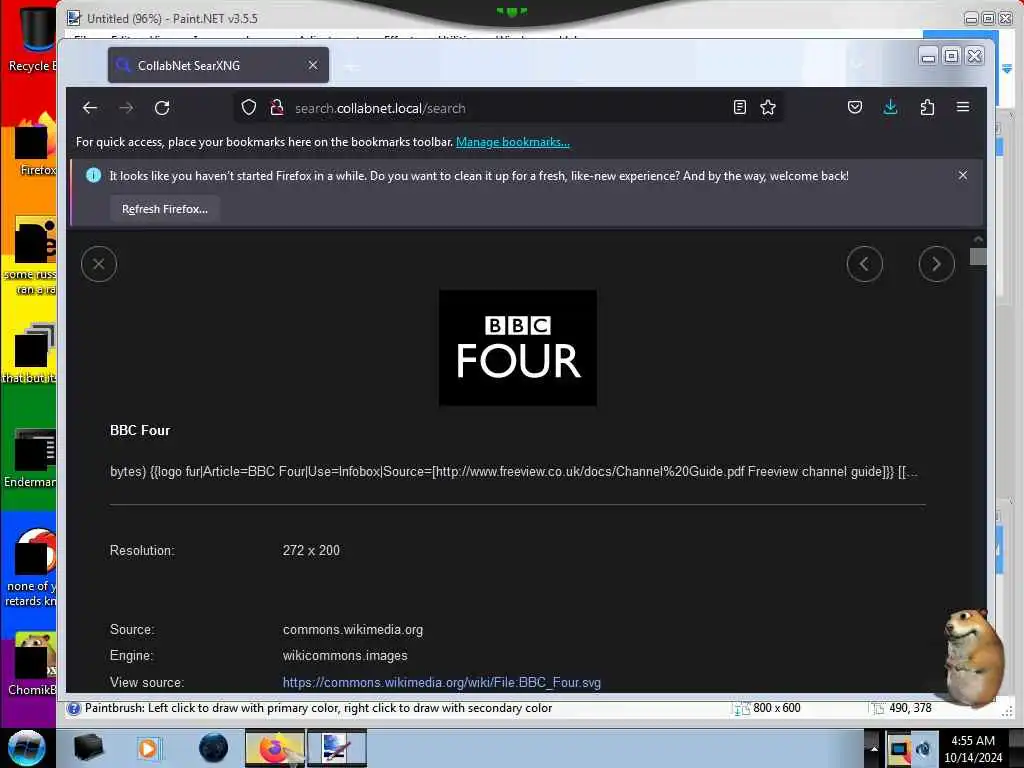1024x768 pixels.
Task: Switch to the CollabNet SearXNG tab
Action: click(218, 65)
